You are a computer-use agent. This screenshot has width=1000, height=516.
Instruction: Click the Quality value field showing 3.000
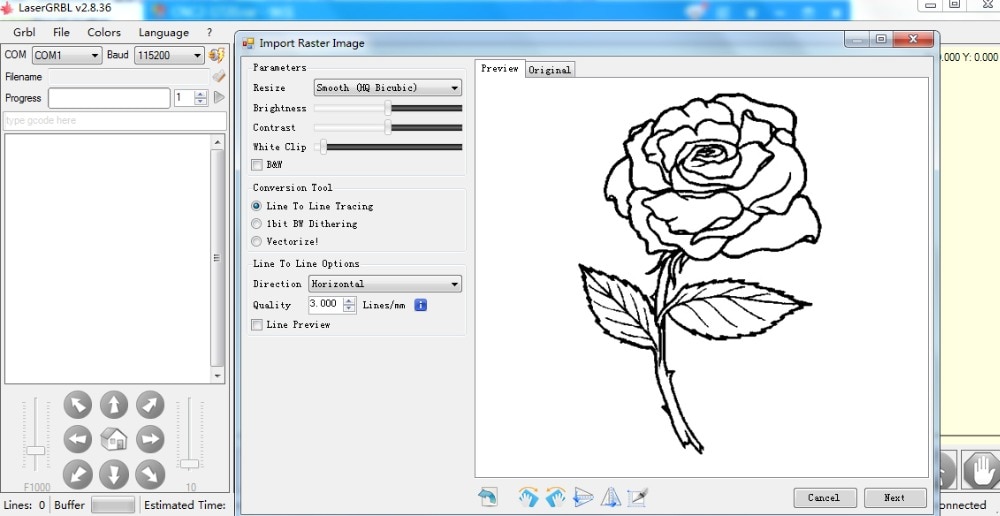pos(325,305)
